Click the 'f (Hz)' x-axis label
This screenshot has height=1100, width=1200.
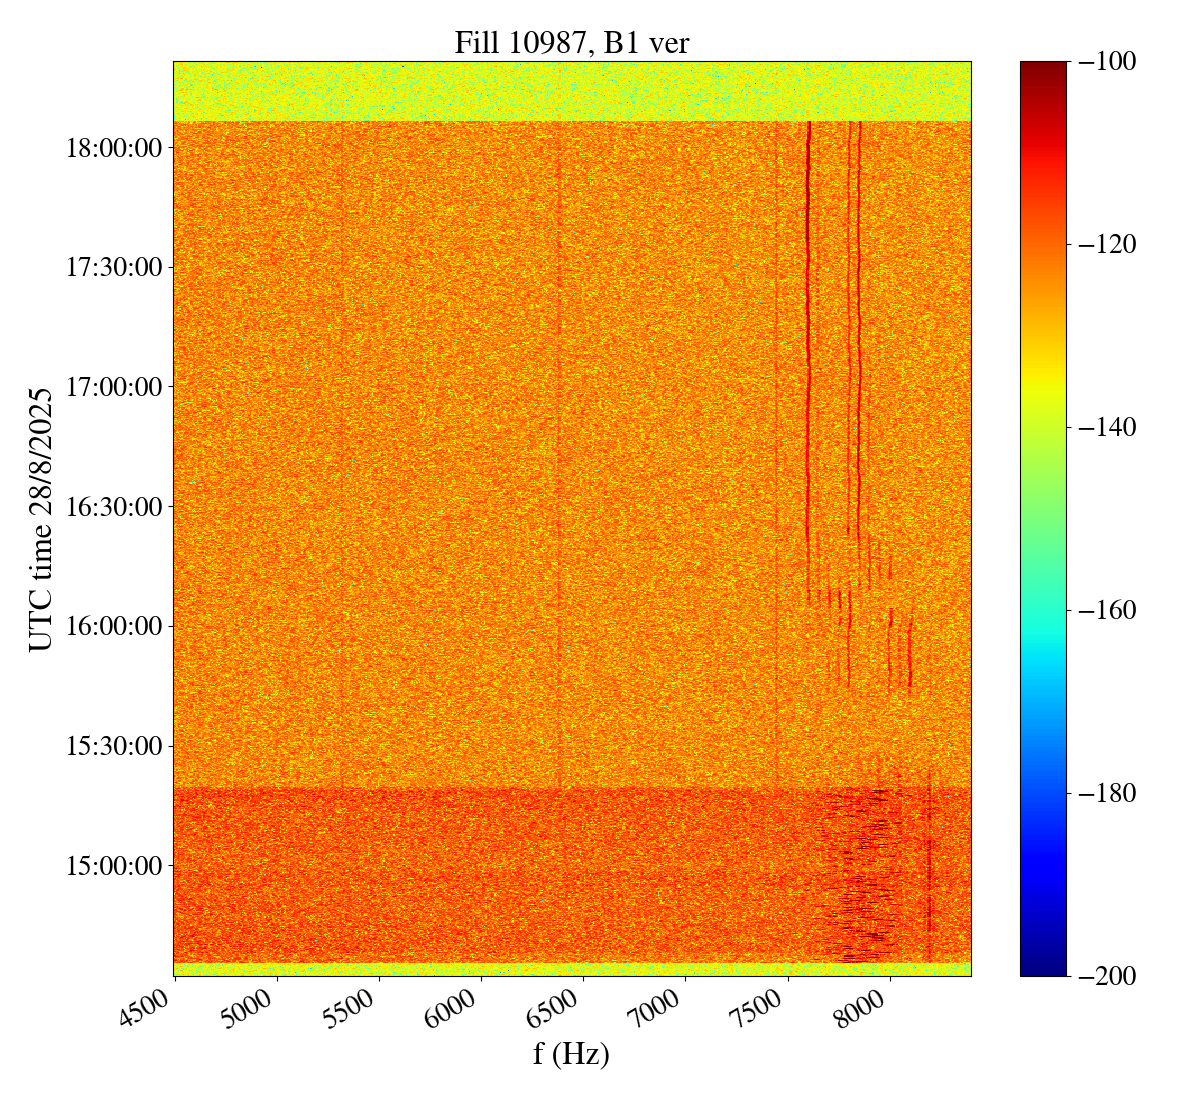pos(571,1053)
